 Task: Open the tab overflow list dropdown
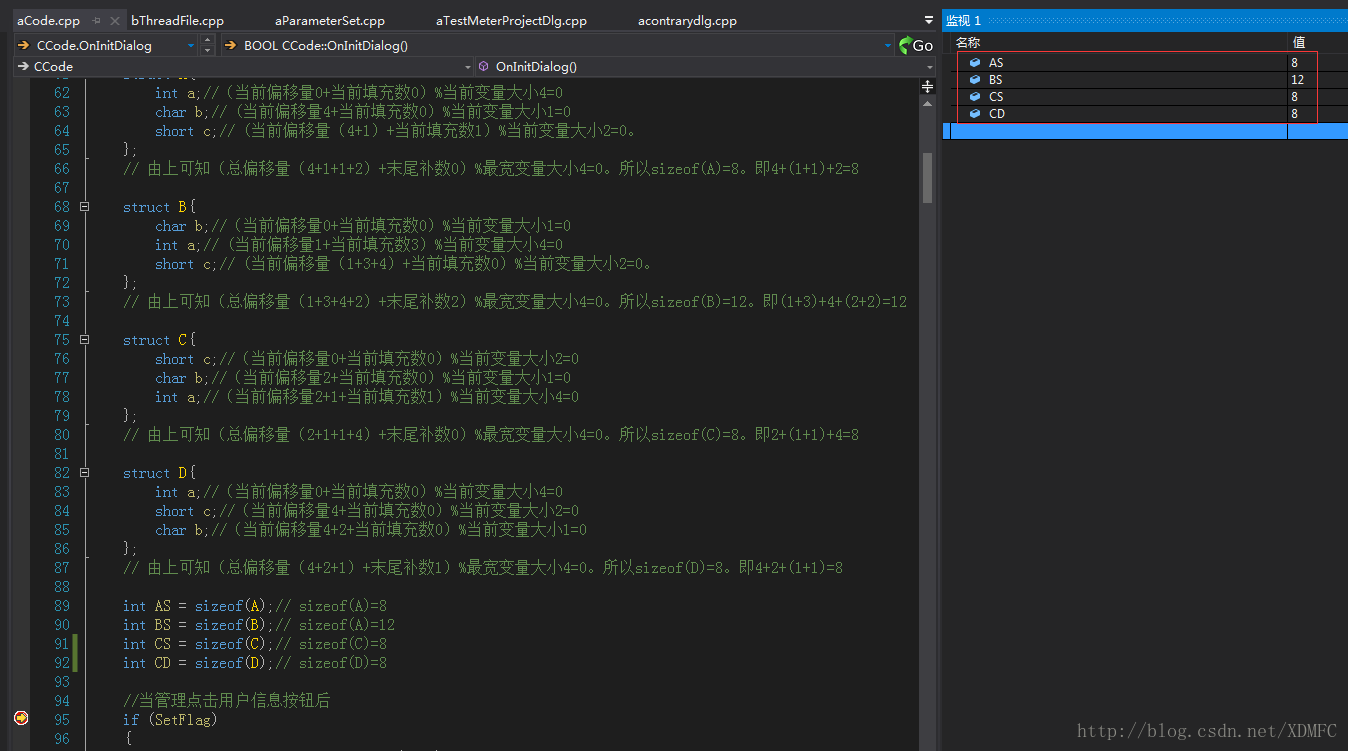click(x=929, y=20)
